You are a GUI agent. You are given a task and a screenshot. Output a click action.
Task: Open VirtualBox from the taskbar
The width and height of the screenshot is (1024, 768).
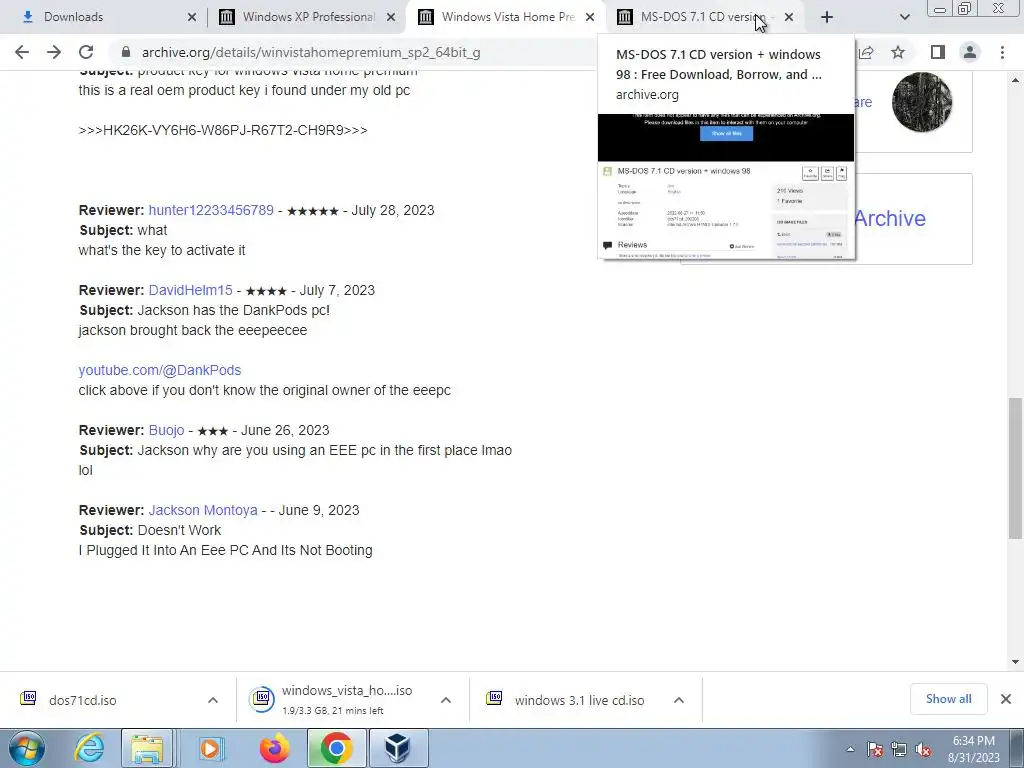pos(398,748)
